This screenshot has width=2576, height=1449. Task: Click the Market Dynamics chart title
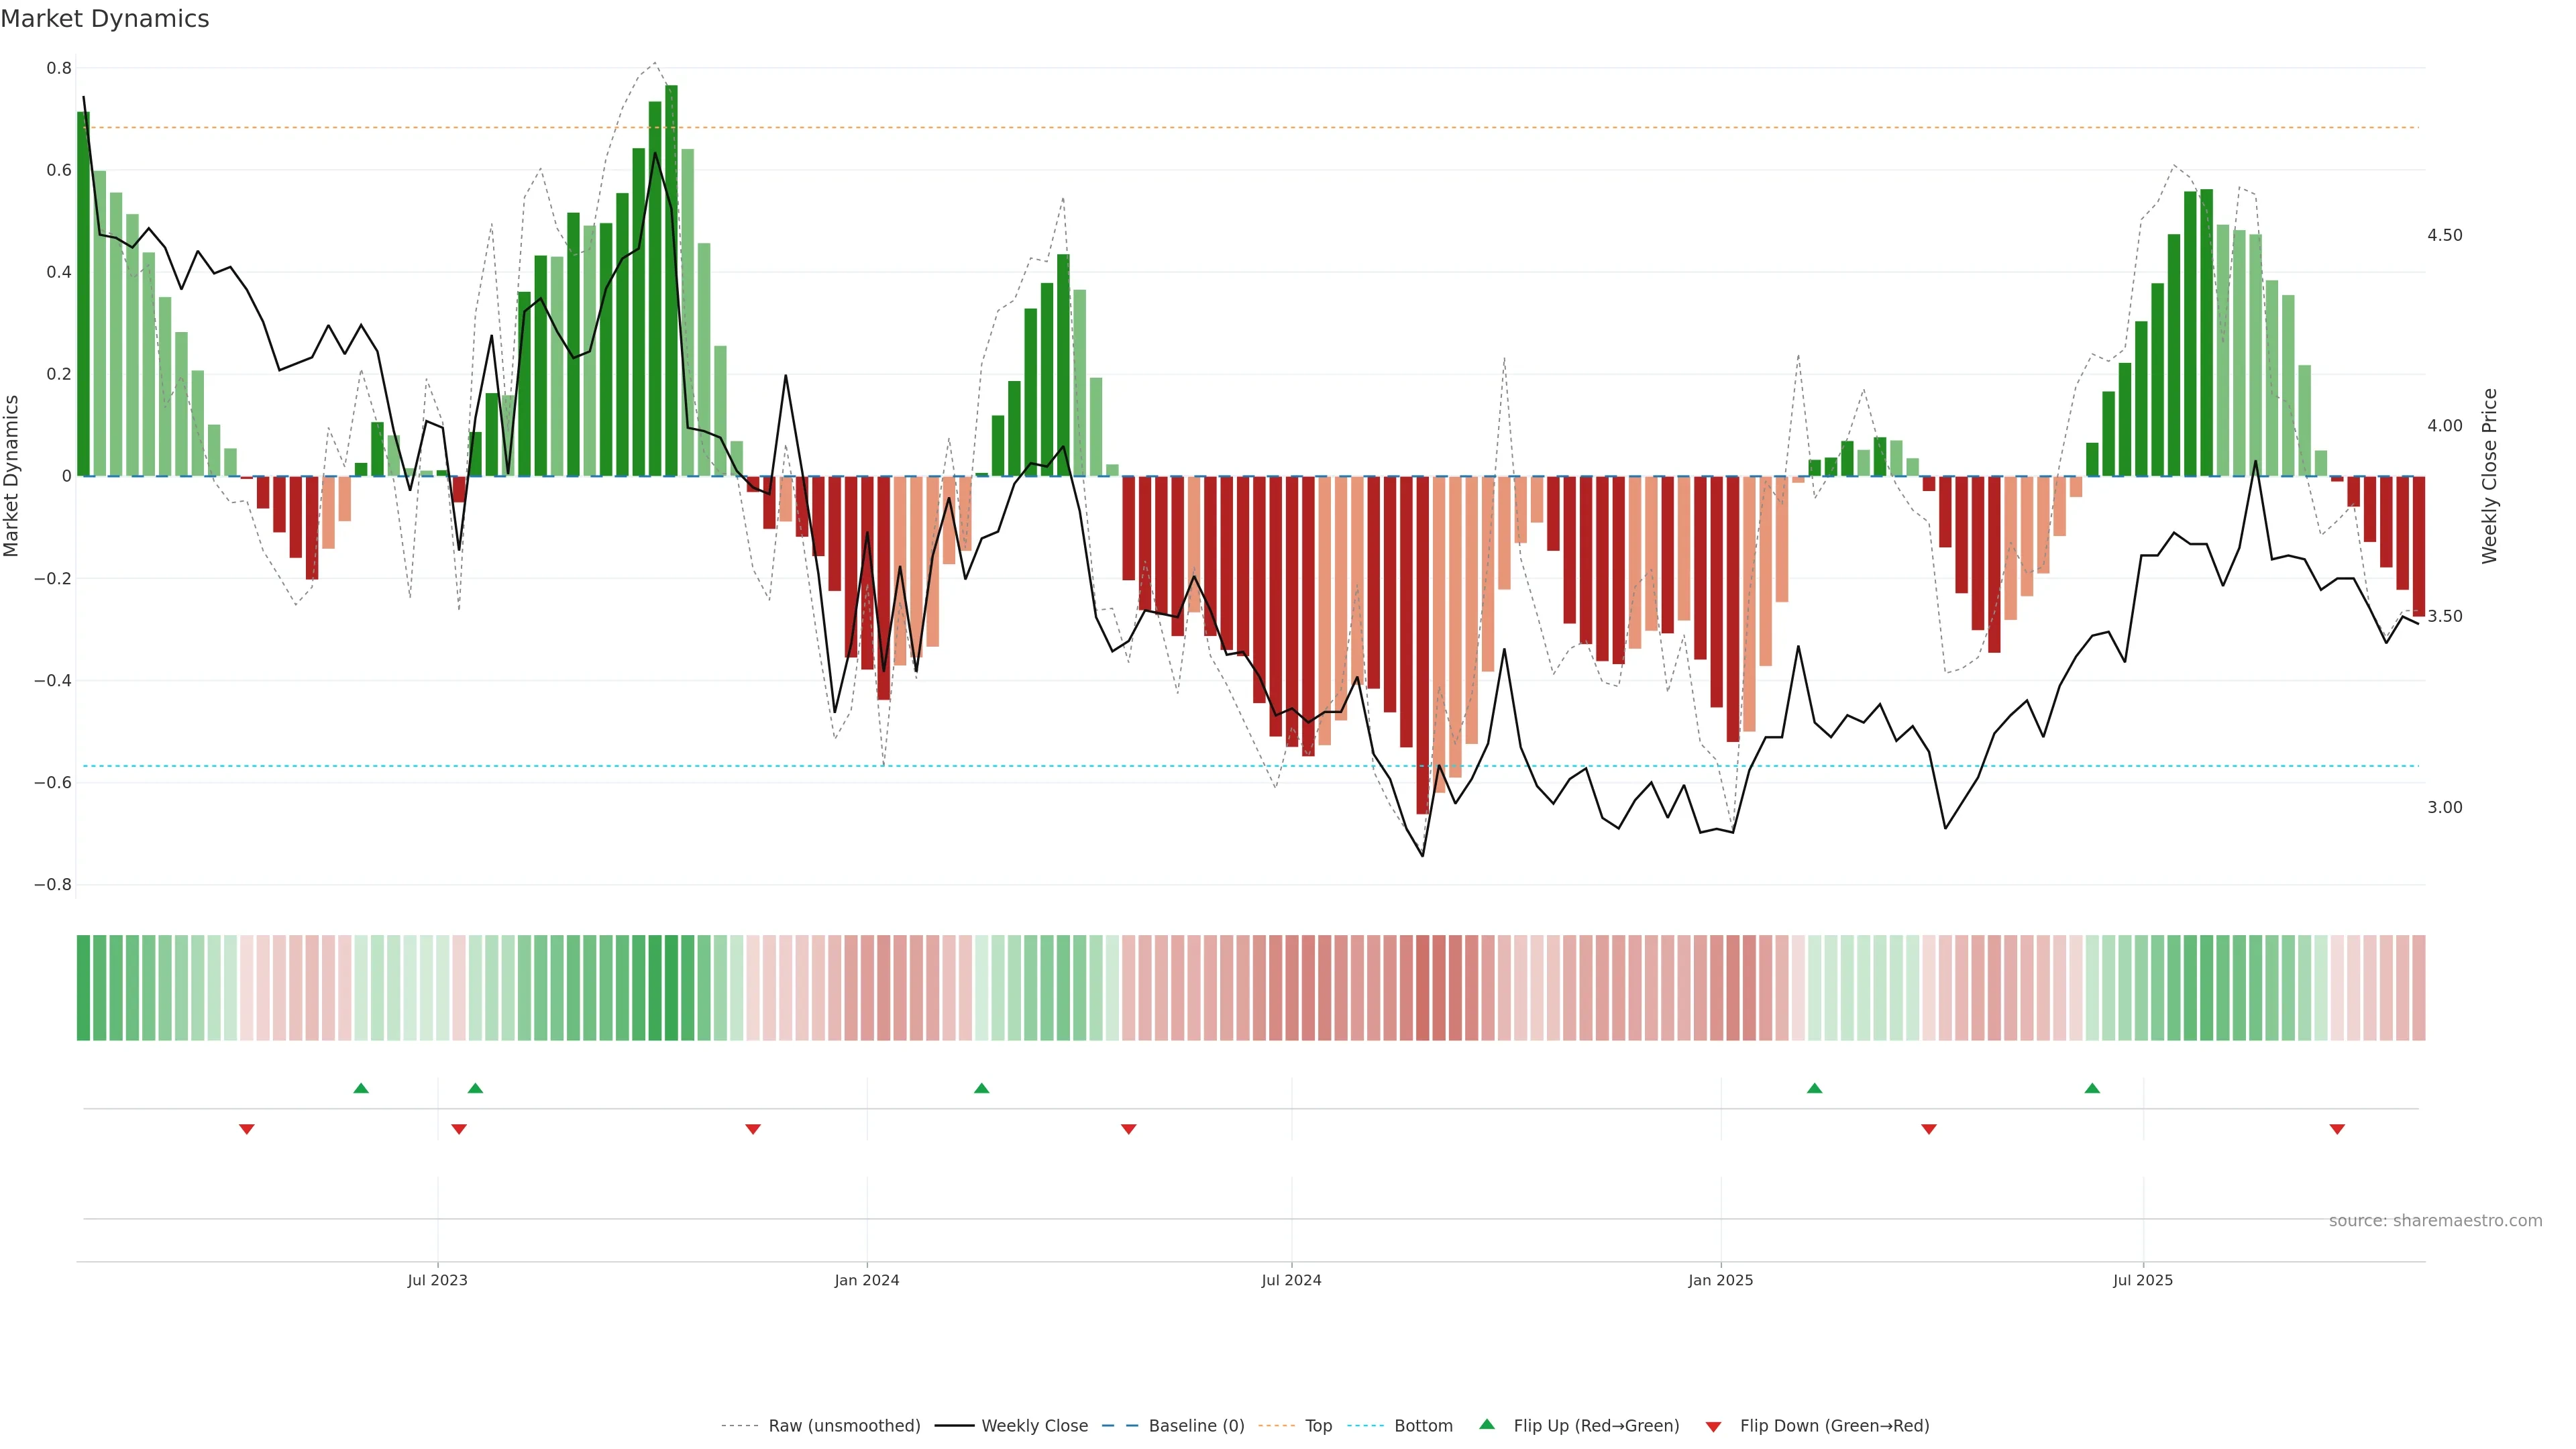pos(105,19)
